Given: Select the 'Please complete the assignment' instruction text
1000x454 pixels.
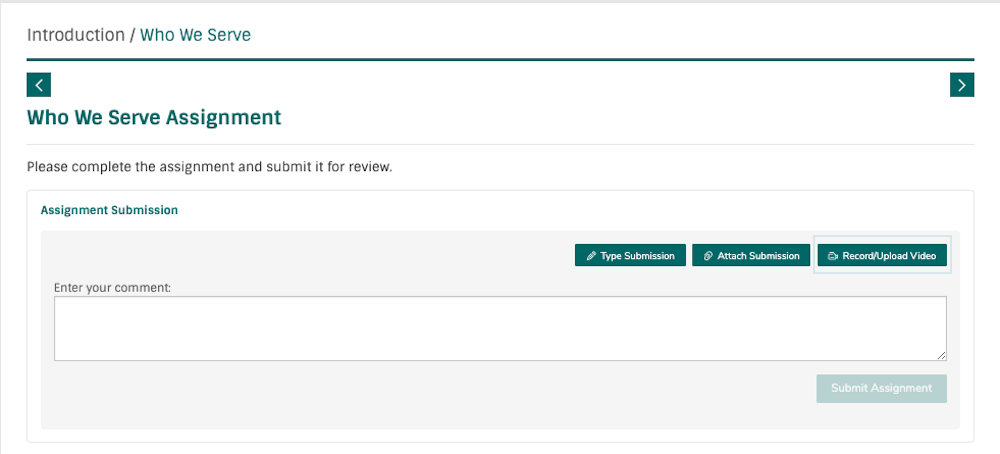Looking at the screenshot, I should (209, 168).
